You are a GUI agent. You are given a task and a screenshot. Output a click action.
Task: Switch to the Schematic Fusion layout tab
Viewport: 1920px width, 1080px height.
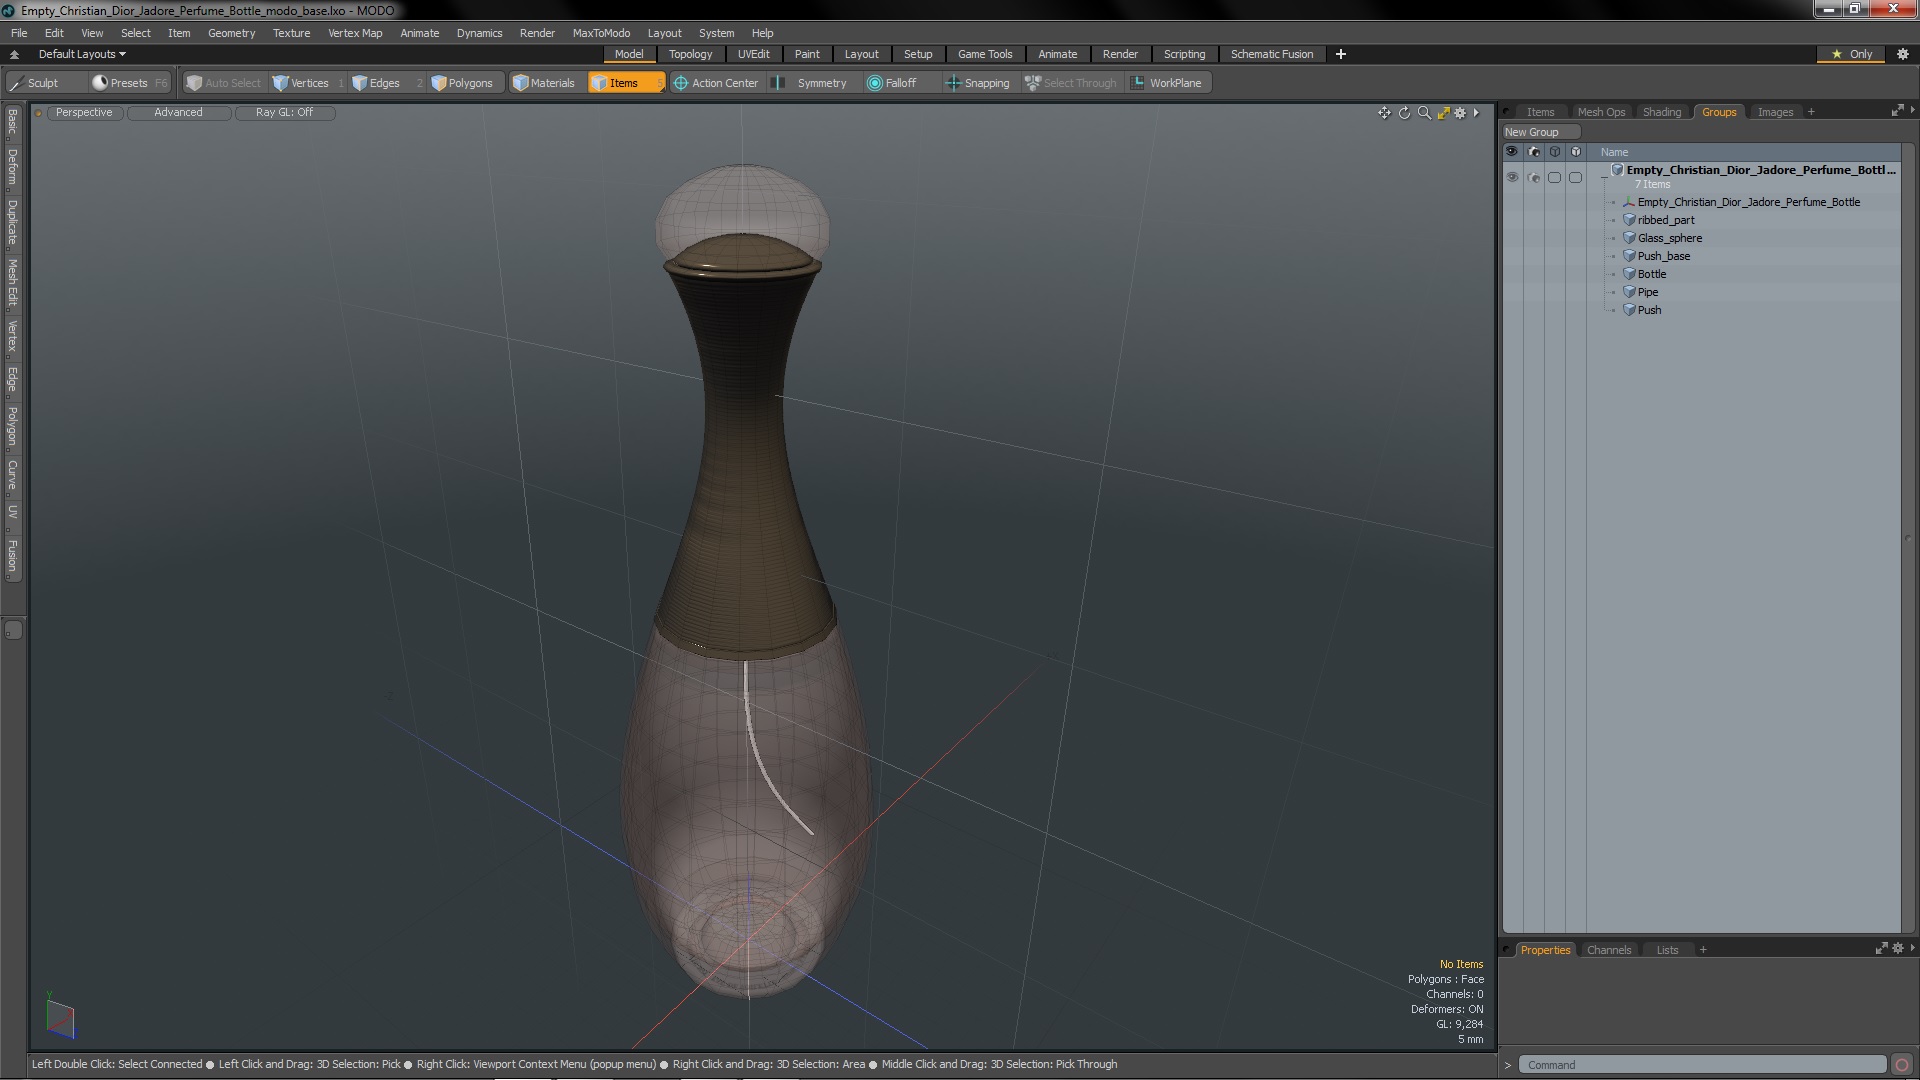pos(1272,54)
